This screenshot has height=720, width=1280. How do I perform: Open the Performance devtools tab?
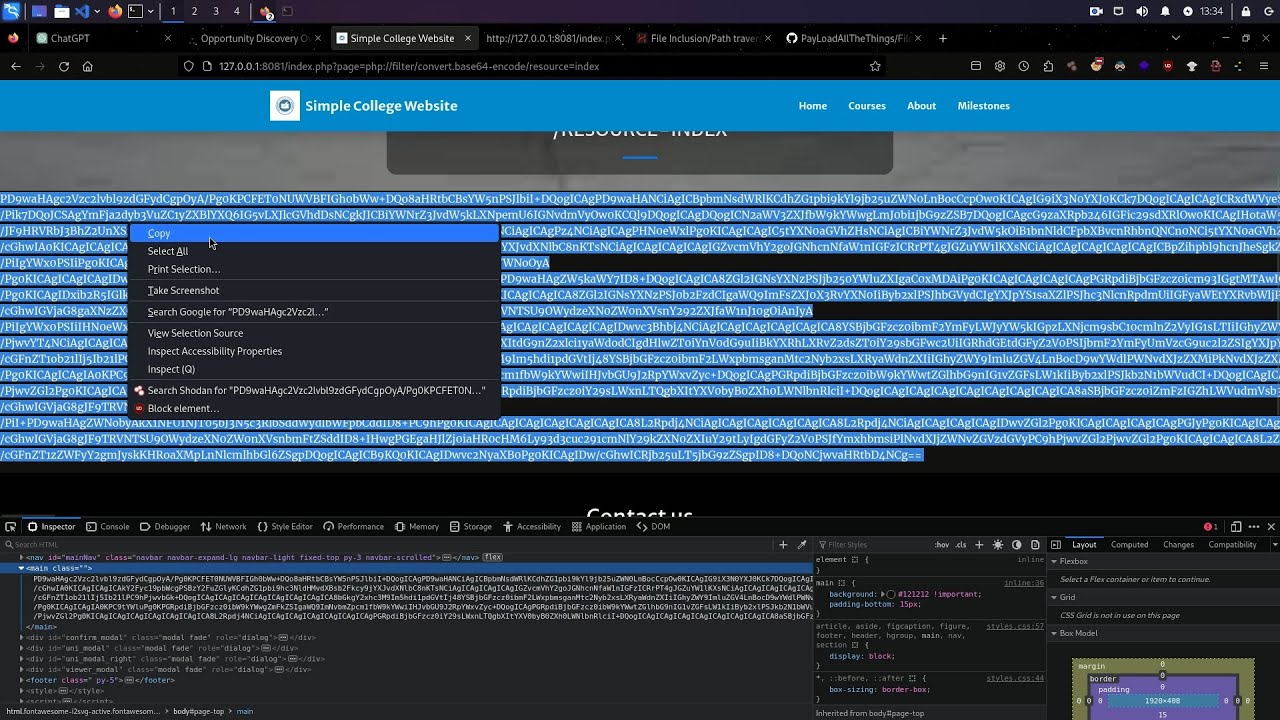coord(353,526)
